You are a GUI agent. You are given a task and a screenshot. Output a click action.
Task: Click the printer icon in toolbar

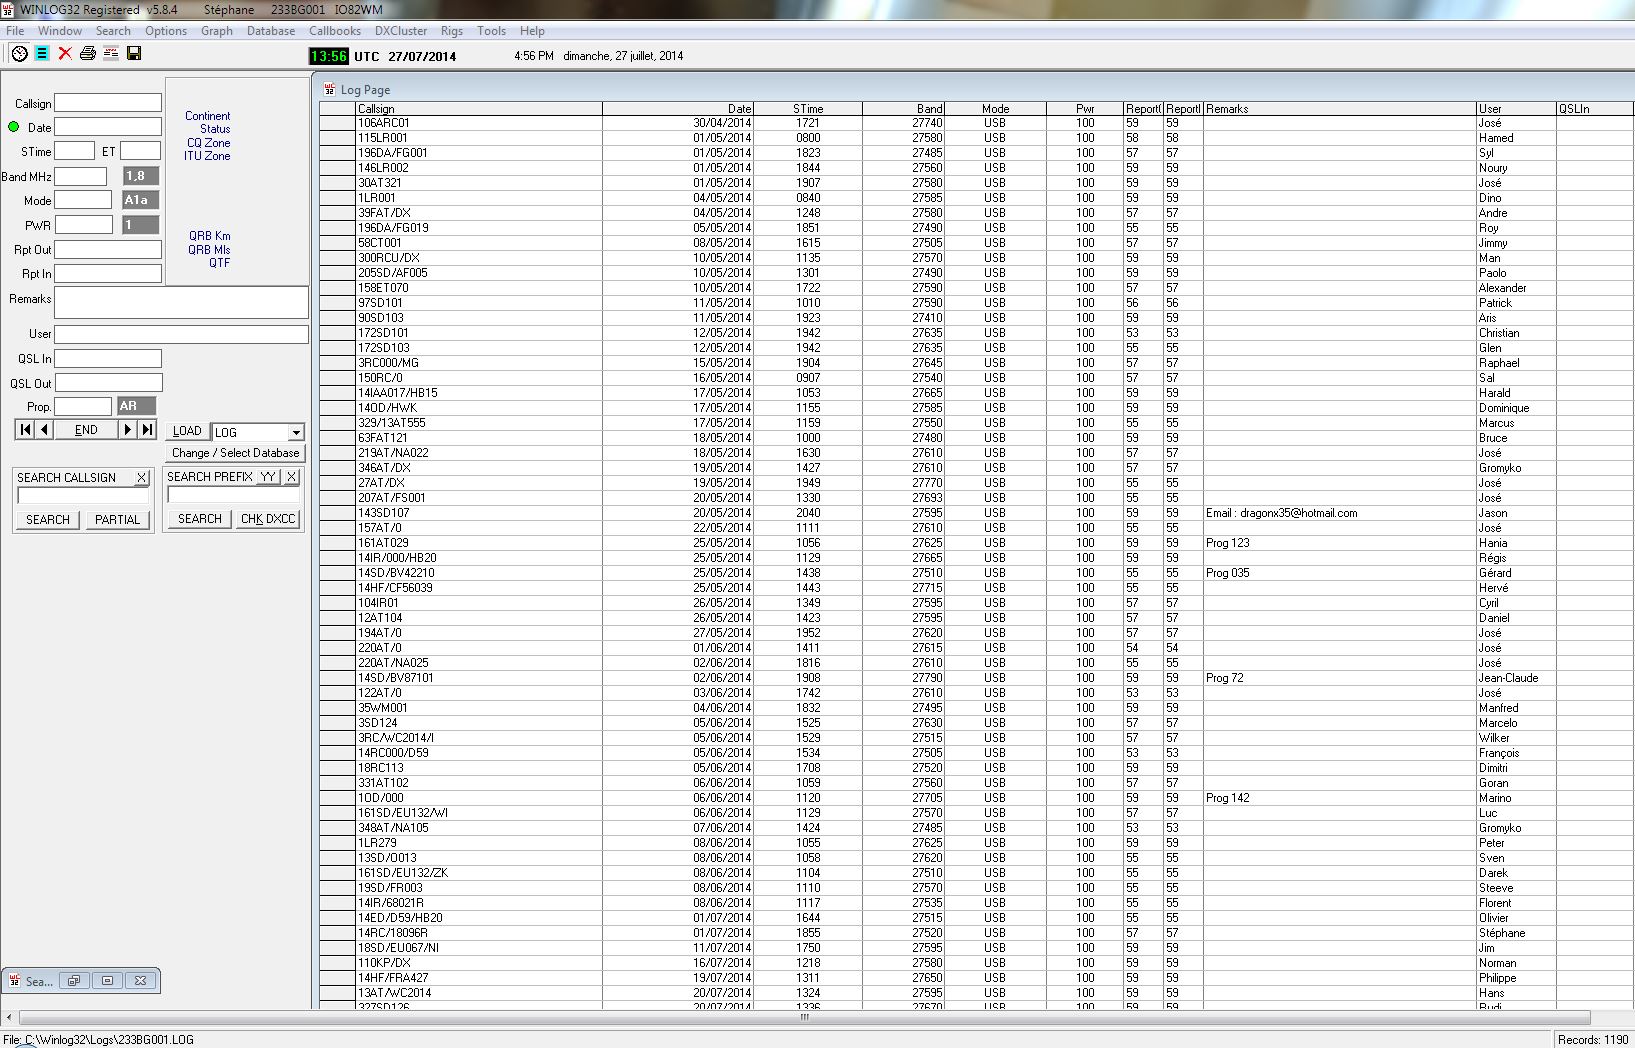tap(88, 54)
